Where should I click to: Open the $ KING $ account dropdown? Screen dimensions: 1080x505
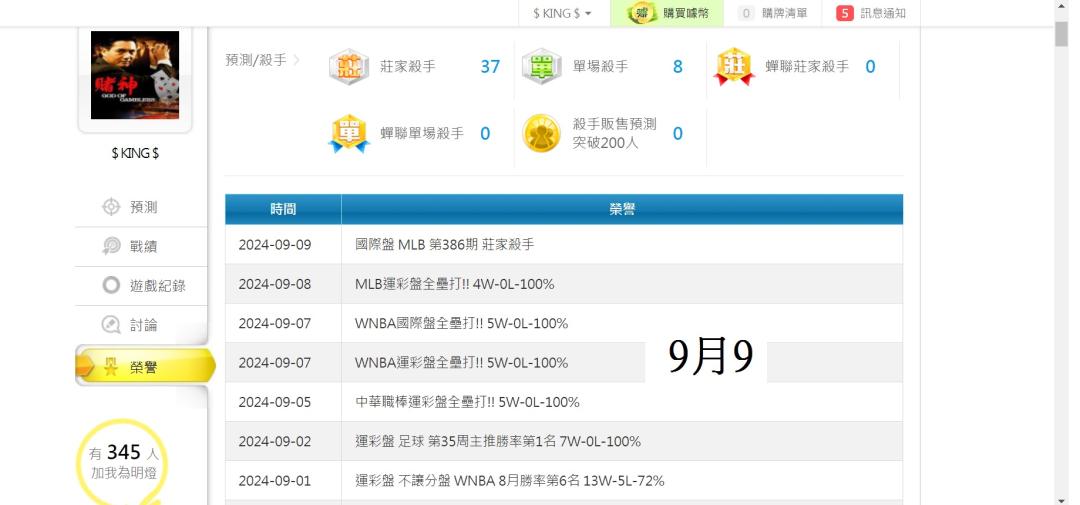click(x=563, y=13)
